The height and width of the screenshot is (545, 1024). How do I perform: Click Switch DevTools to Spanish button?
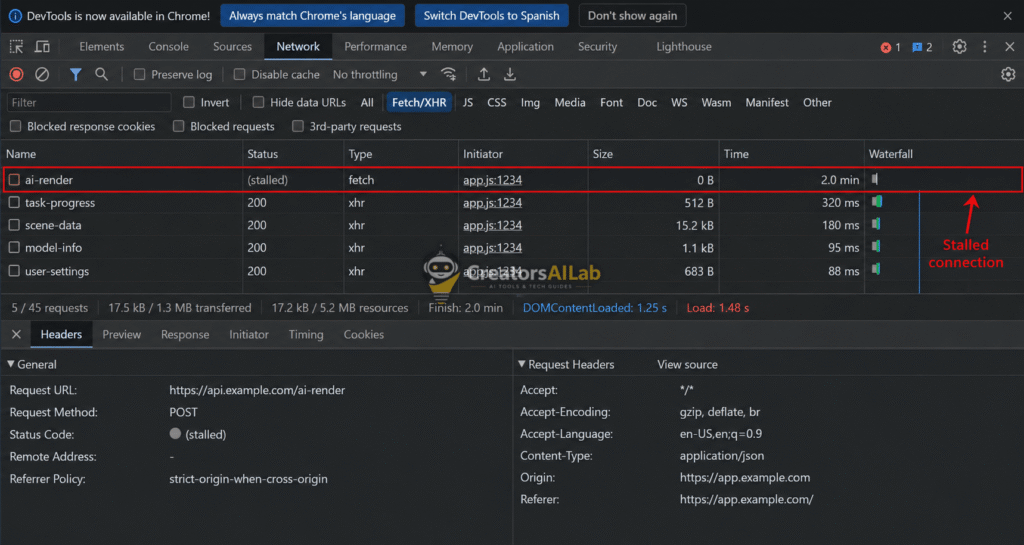point(491,16)
